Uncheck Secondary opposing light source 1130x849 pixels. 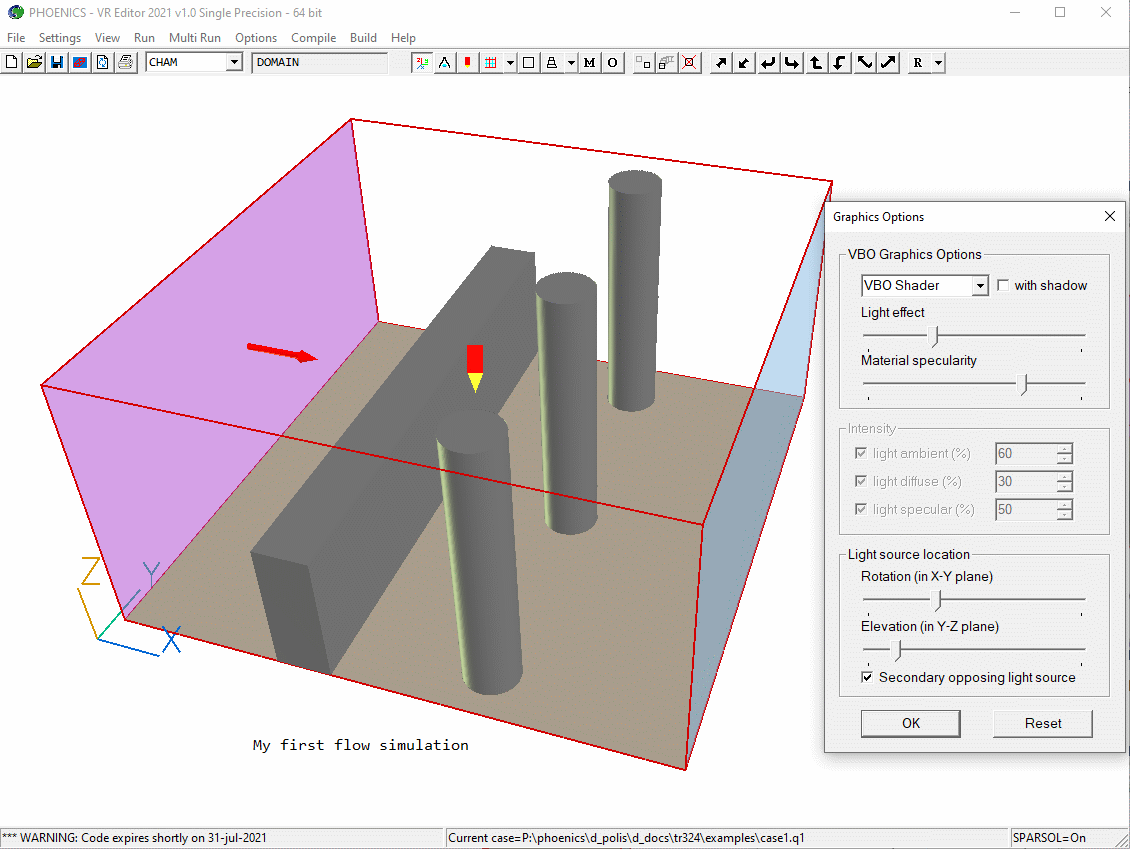tap(868, 678)
